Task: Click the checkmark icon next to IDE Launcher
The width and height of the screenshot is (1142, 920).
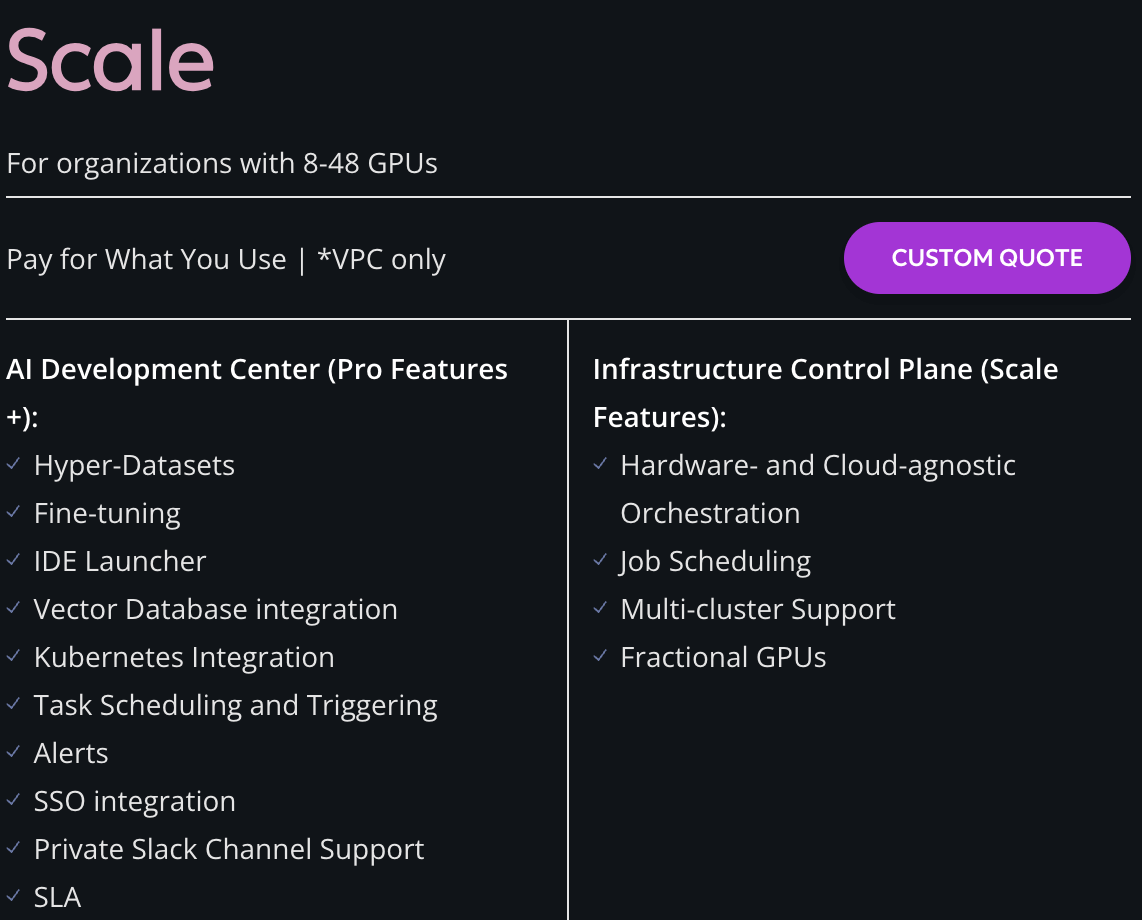Action: (13, 561)
